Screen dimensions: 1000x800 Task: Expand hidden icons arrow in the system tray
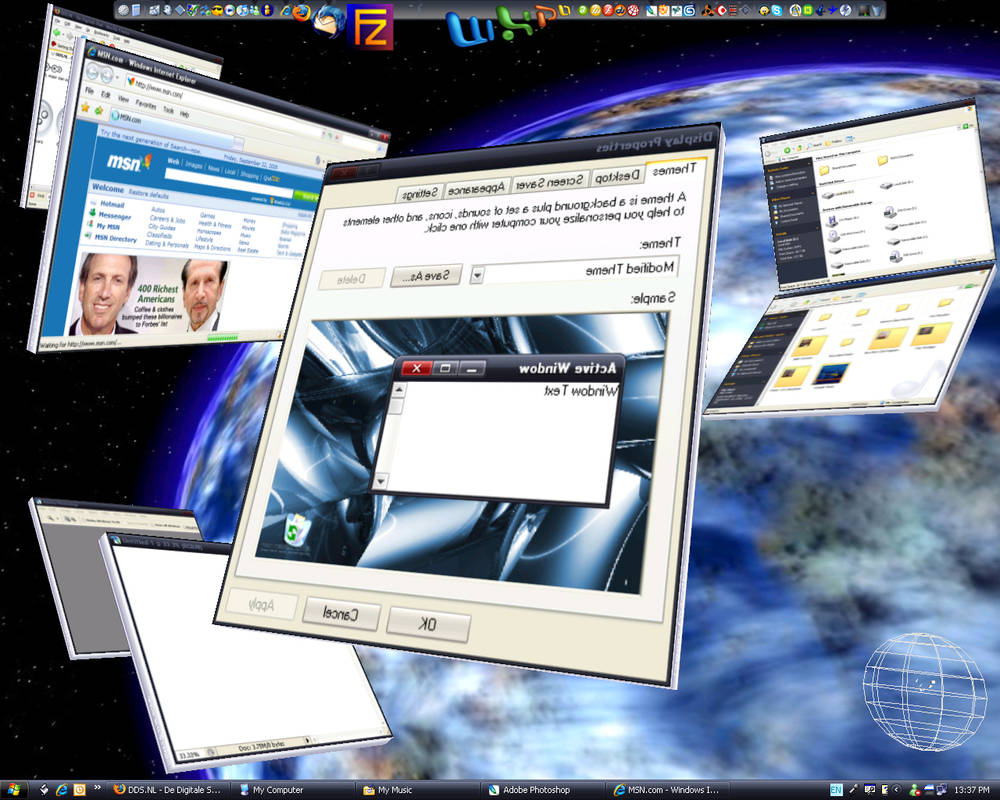(x=895, y=788)
